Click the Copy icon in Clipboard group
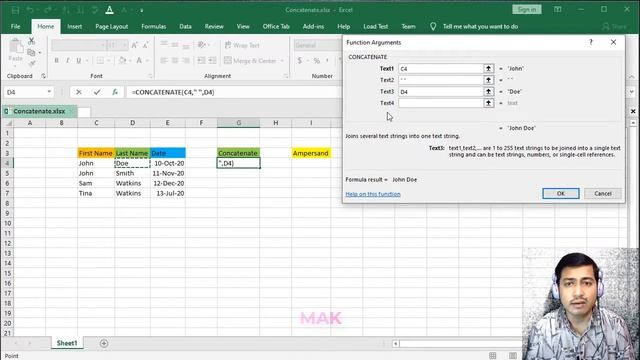640x360 pixels. click(x=31, y=52)
